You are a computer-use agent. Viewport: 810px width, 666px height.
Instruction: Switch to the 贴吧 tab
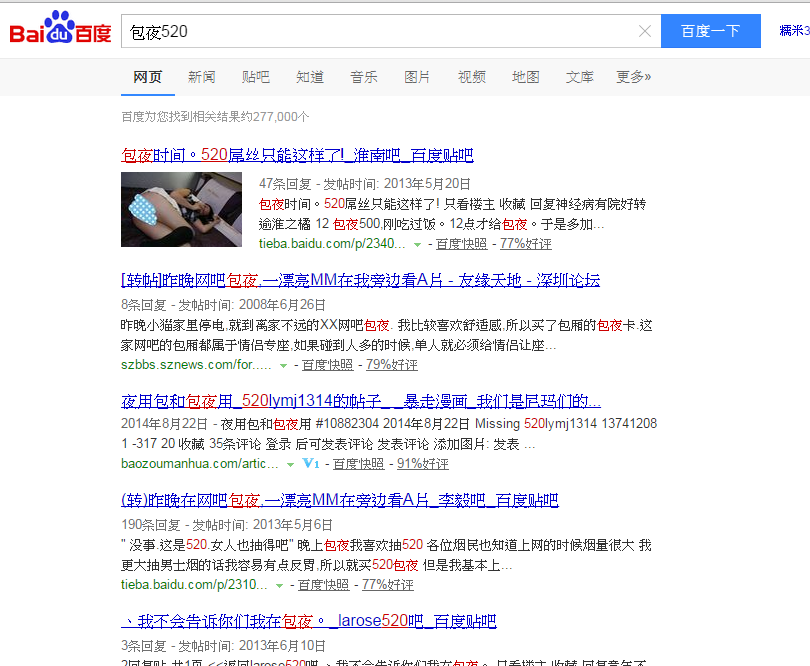pos(256,77)
